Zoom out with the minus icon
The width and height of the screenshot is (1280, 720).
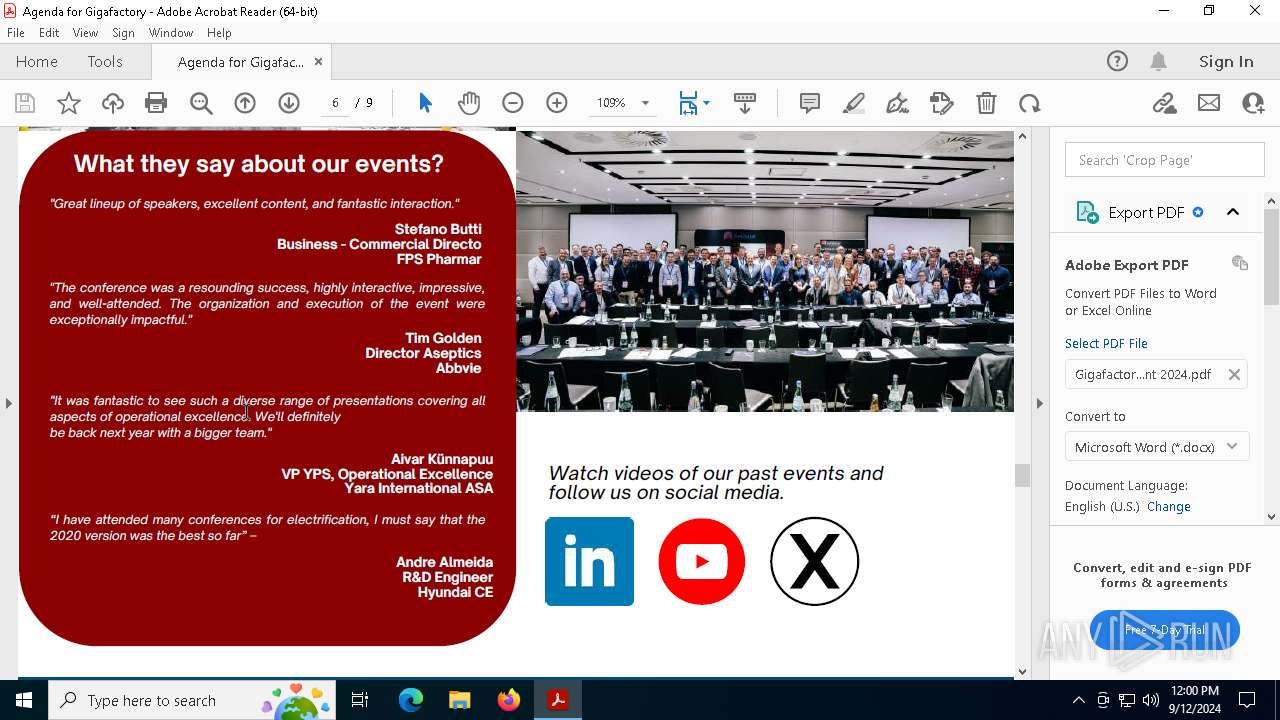(x=513, y=103)
